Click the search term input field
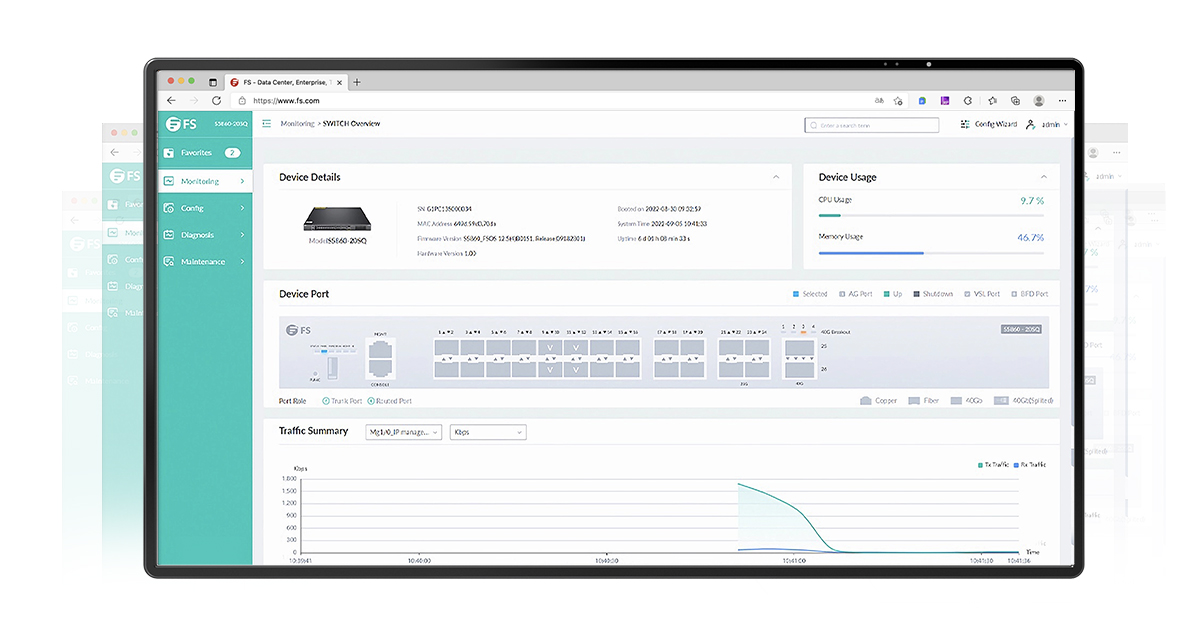This screenshot has width=1200, height=627. point(872,125)
